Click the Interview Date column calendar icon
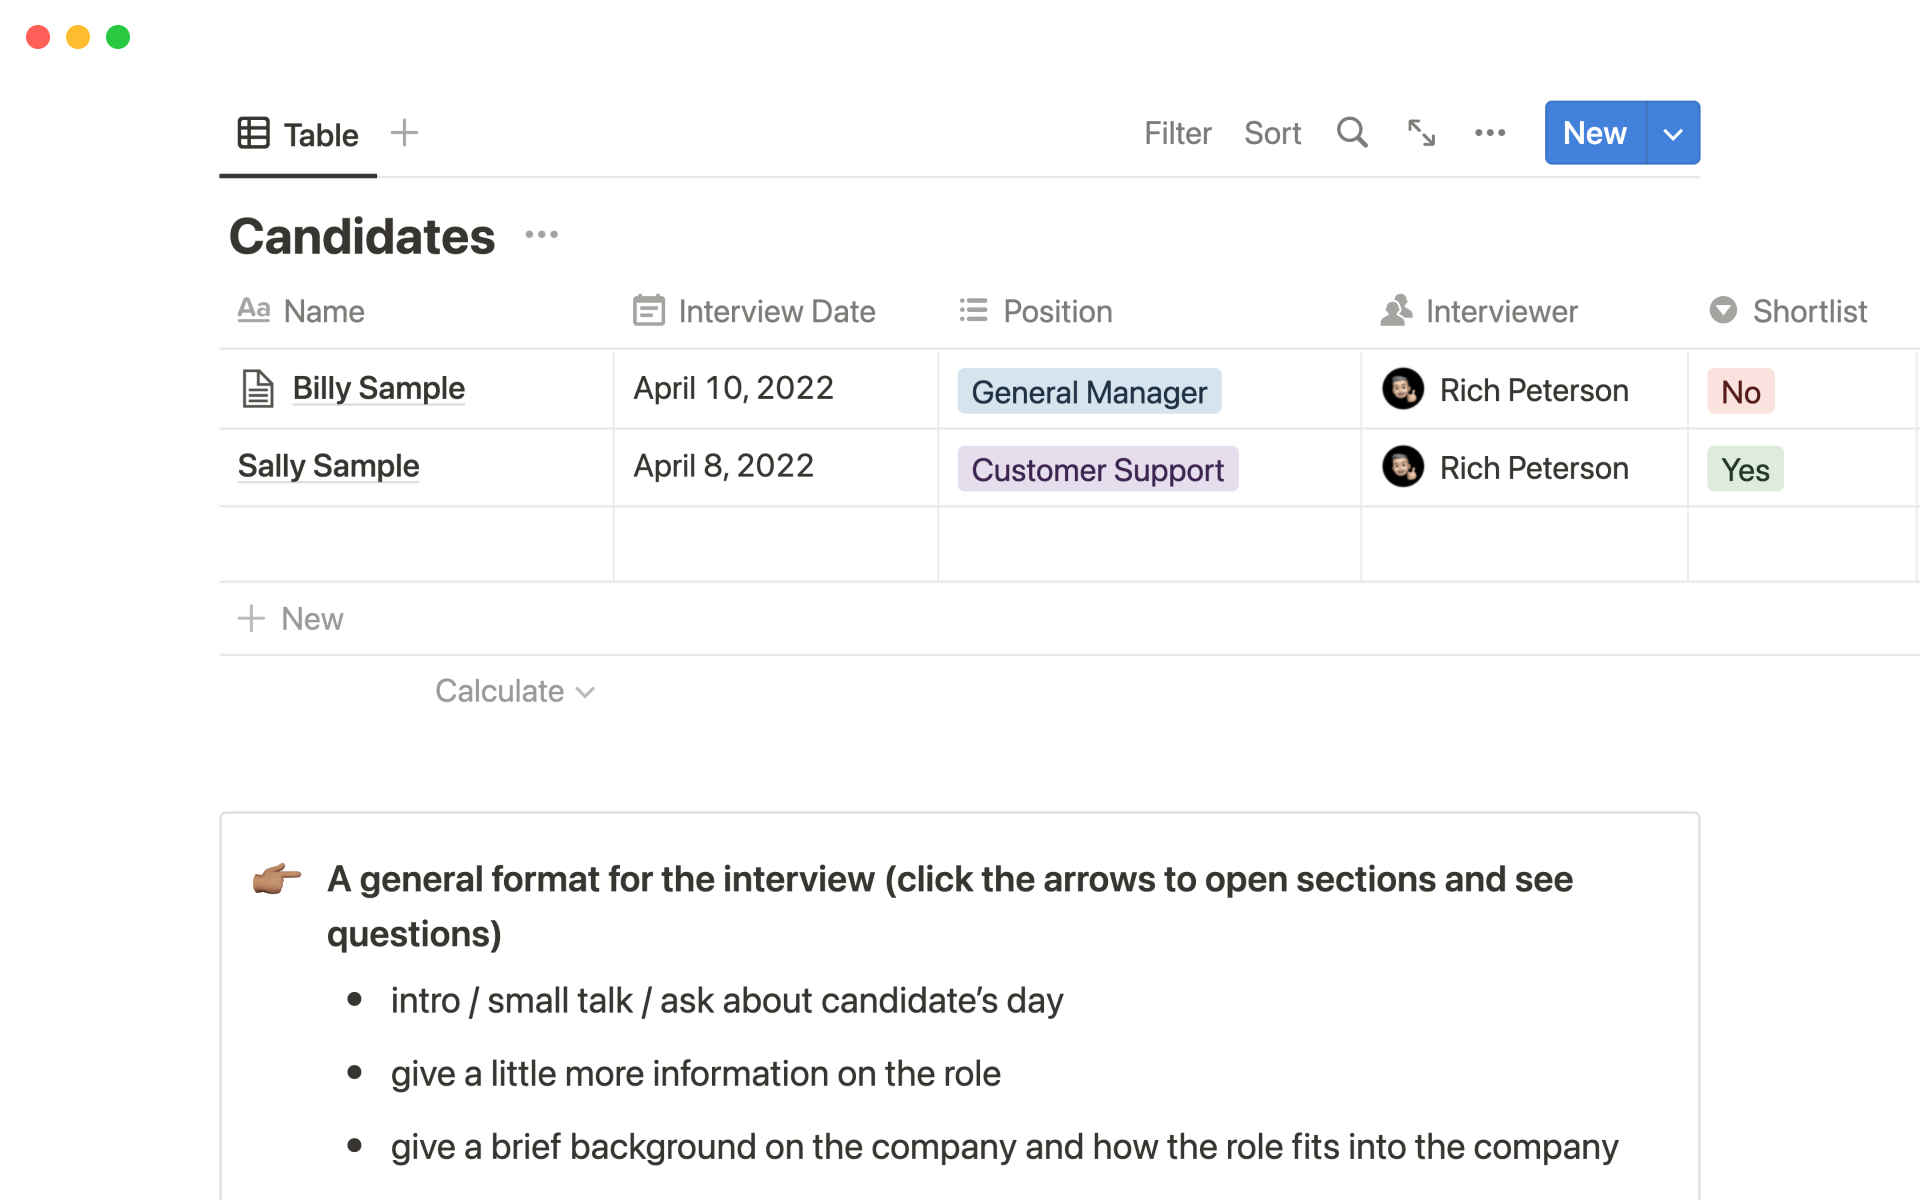The width and height of the screenshot is (1920, 1200). 647,311
